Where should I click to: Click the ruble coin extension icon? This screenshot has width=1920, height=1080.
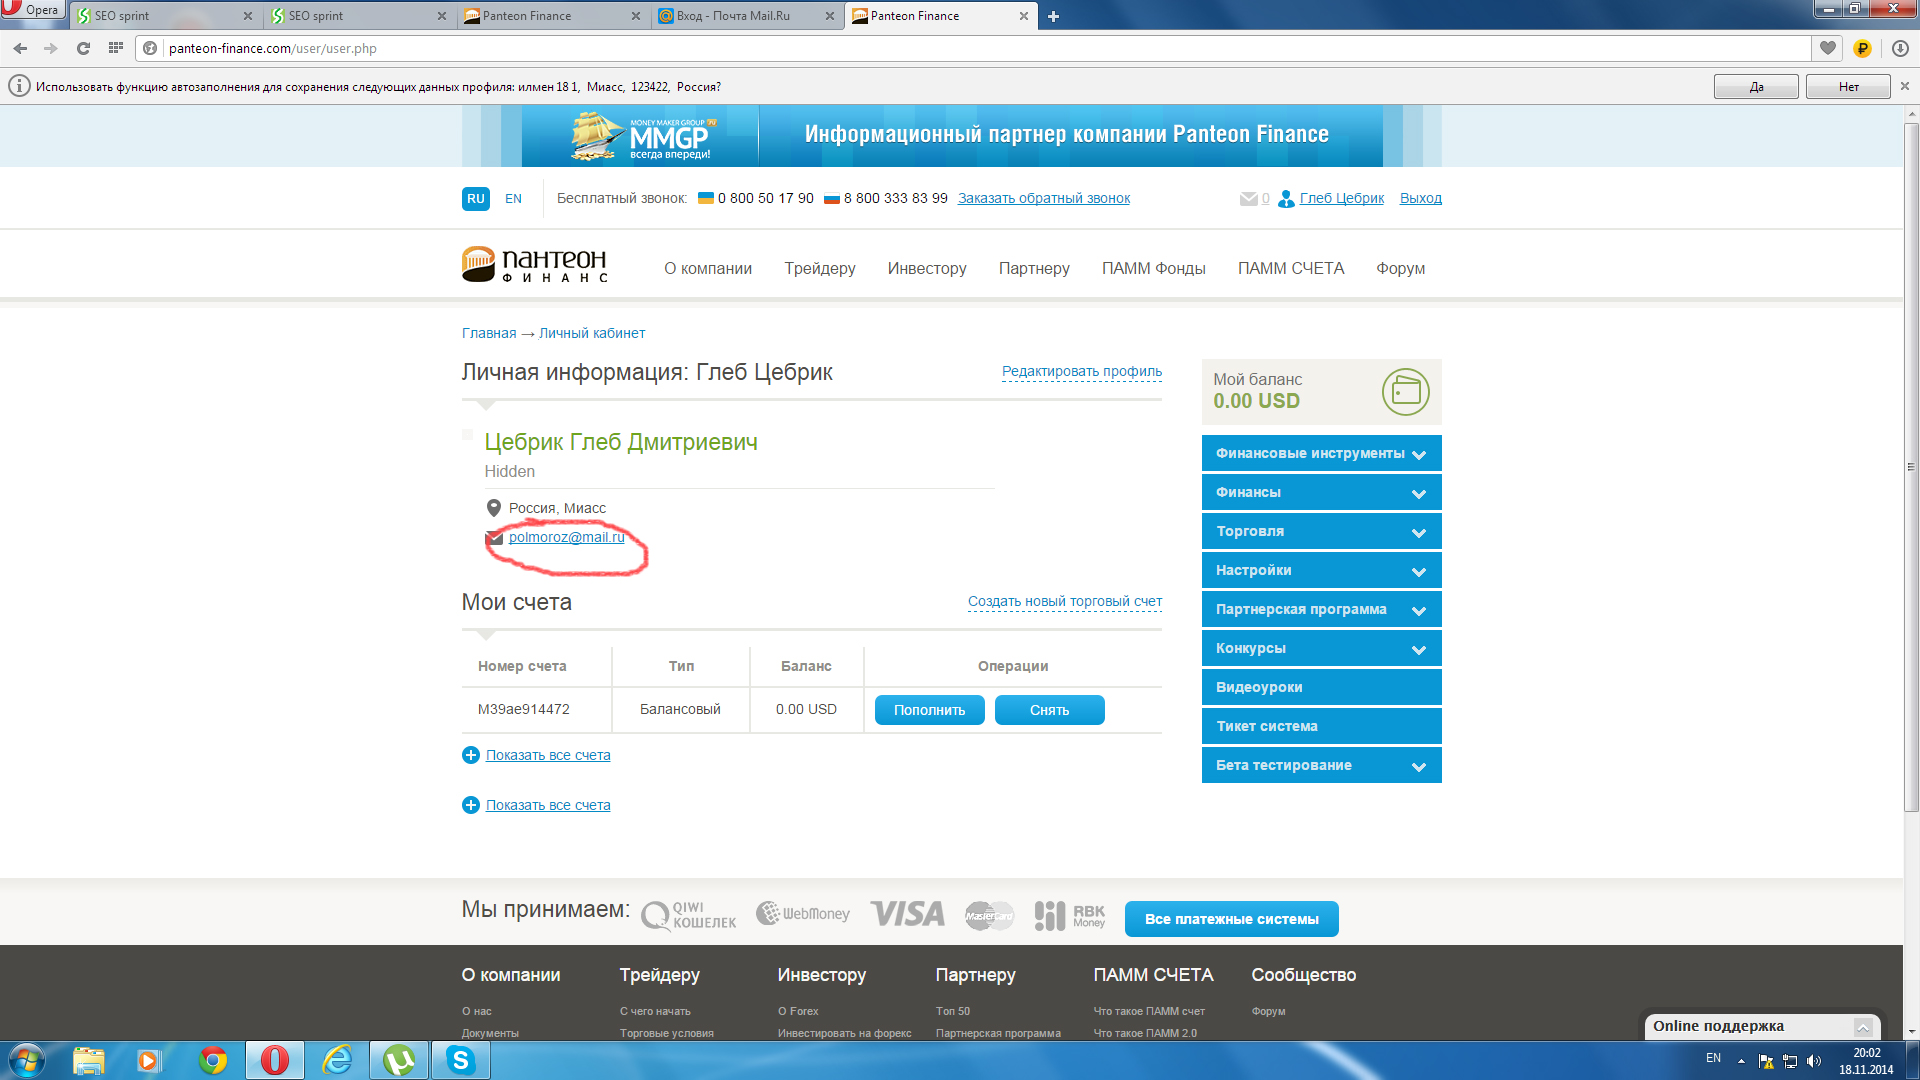click(1862, 48)
